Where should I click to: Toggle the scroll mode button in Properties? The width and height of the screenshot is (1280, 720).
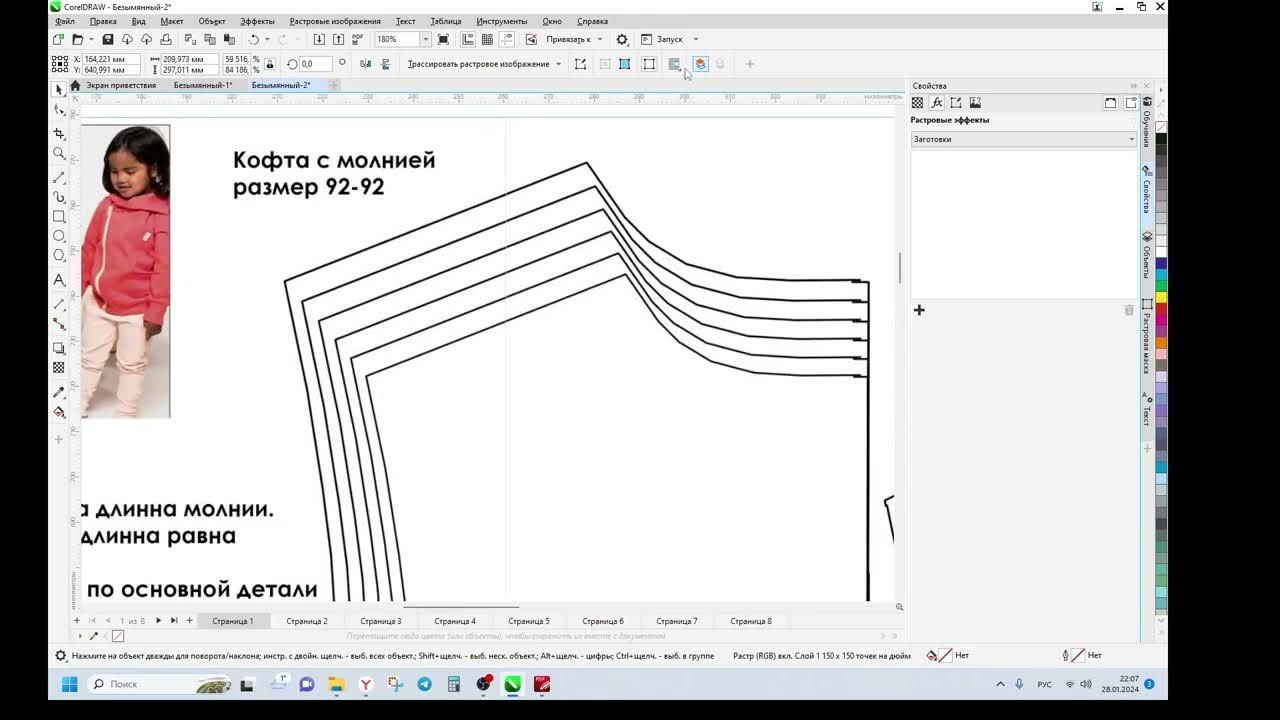point(1111,103)
